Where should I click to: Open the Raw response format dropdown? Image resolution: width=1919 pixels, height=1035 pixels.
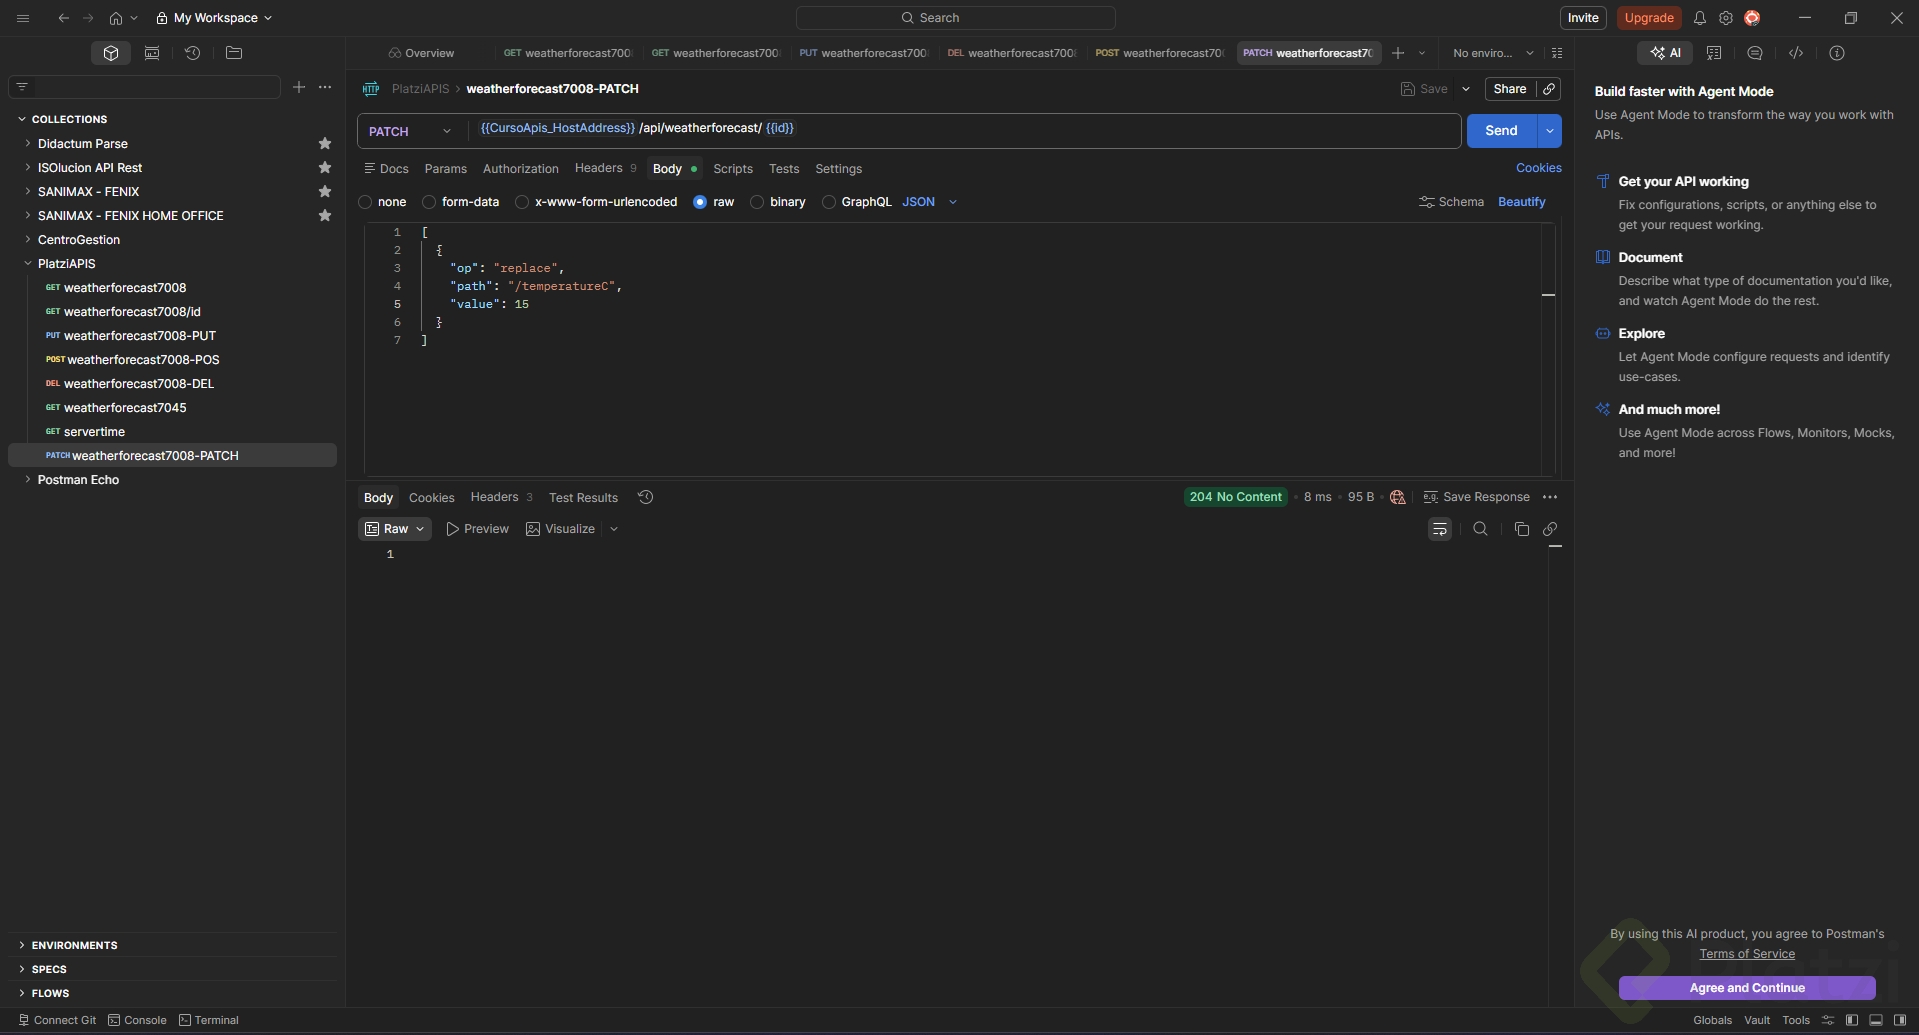pyautogui.click(x=395, y=529)
